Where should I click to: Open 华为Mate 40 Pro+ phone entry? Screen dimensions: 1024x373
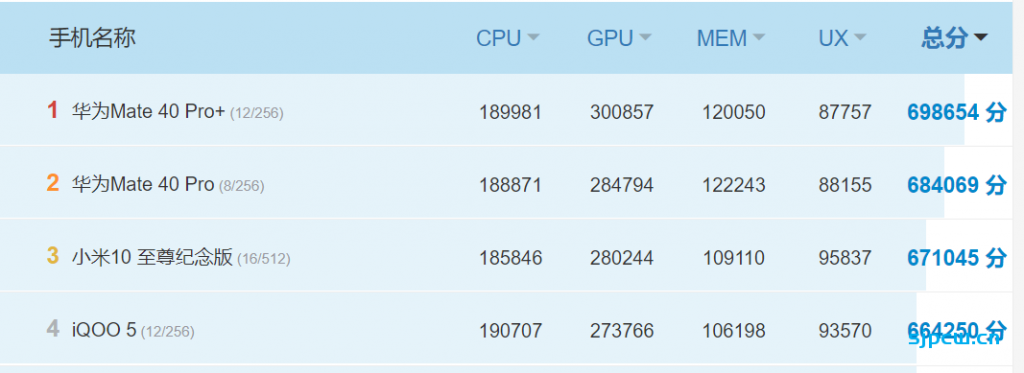point(148,112)
